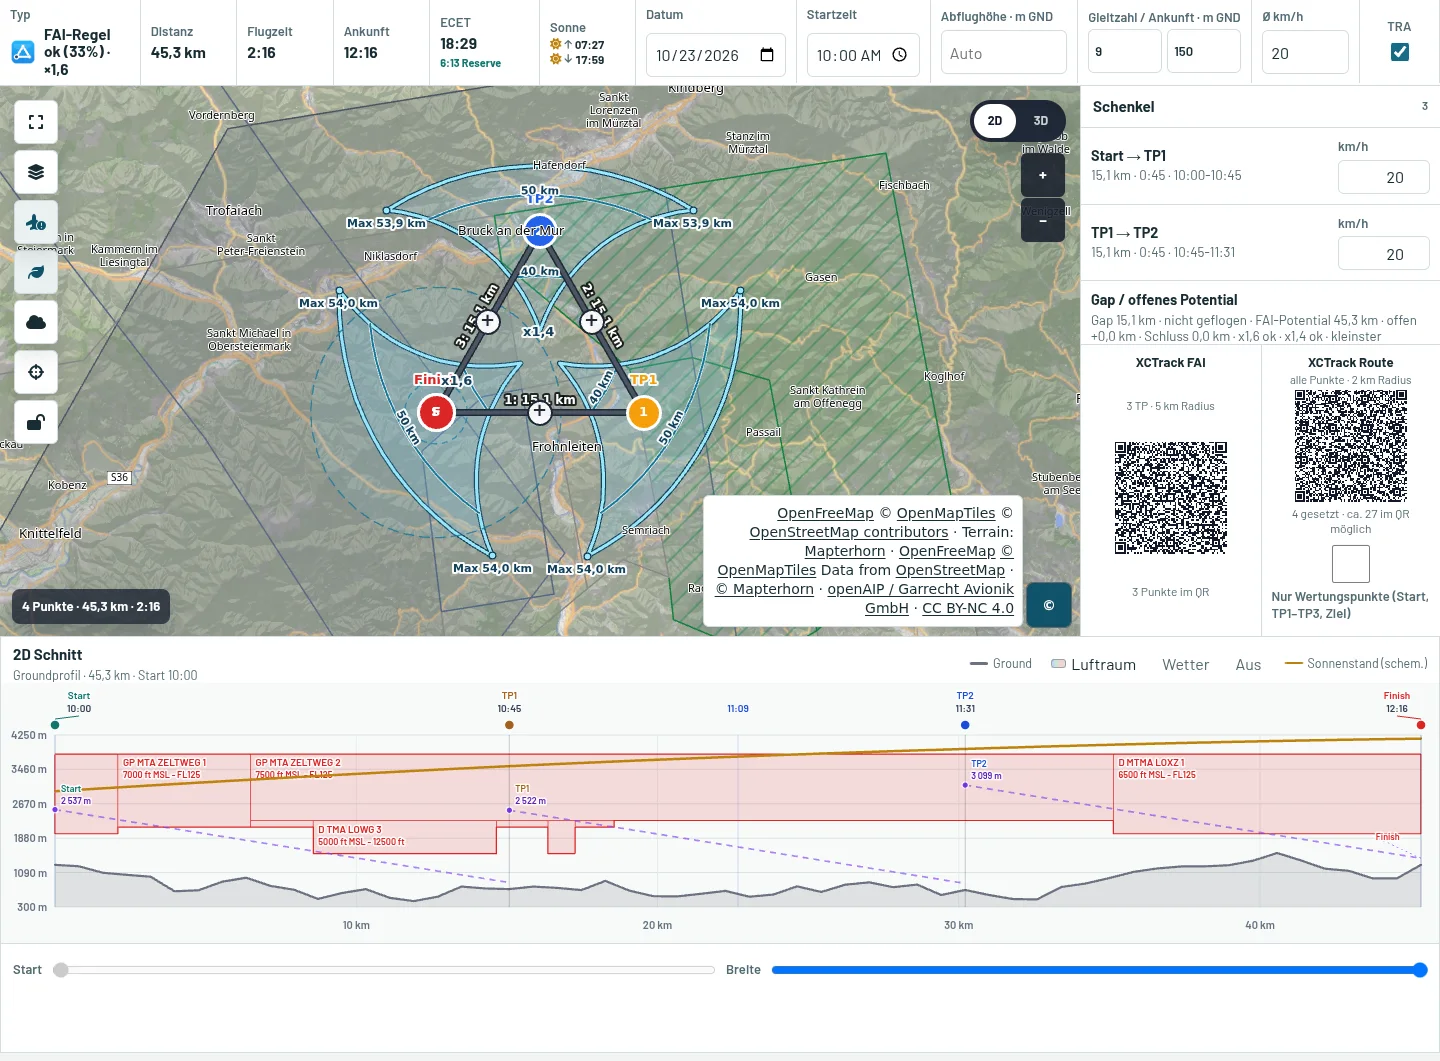
Task: Edit the Datum date field
Action: (x=716, y=55)
